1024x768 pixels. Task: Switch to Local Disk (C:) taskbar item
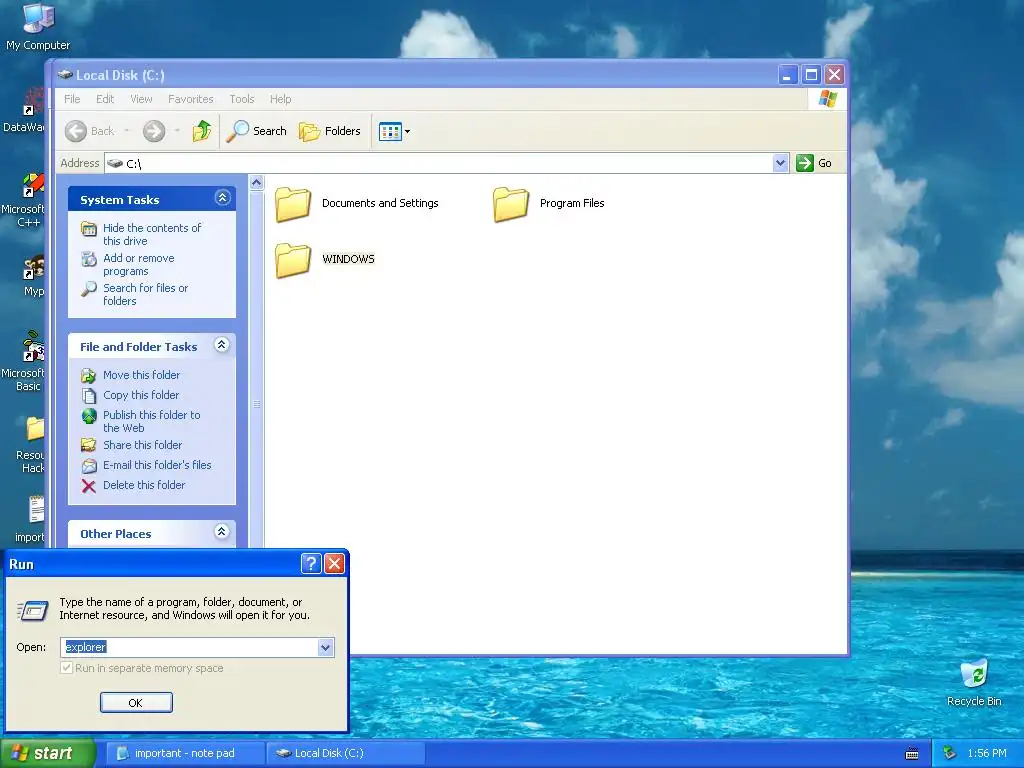click(x=346, y=754)
